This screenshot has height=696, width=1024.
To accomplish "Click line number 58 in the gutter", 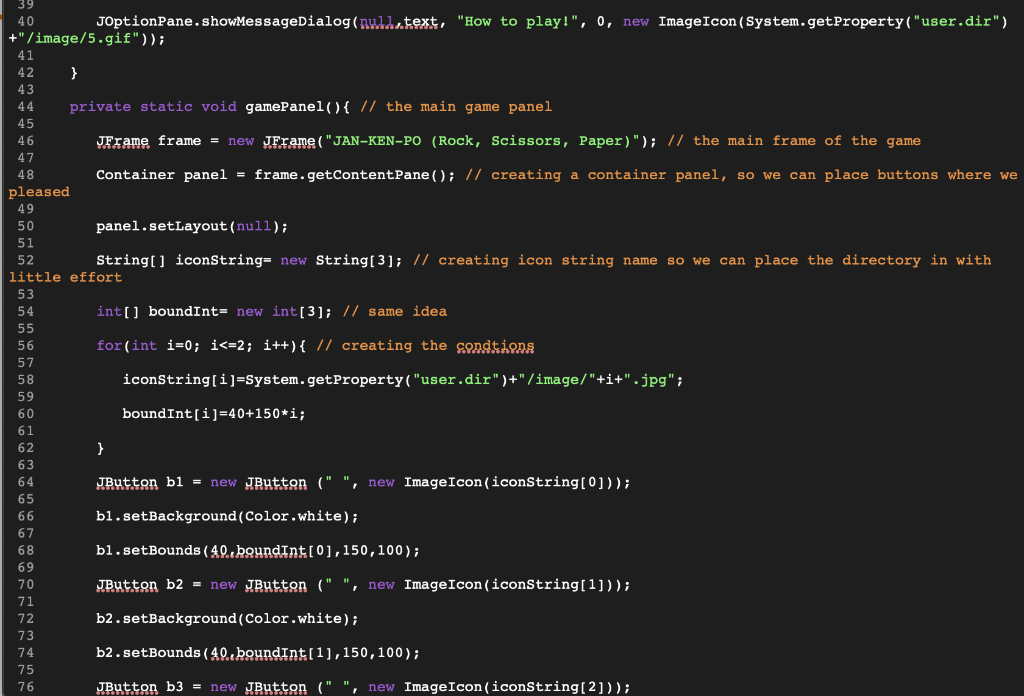I will 25,379.
